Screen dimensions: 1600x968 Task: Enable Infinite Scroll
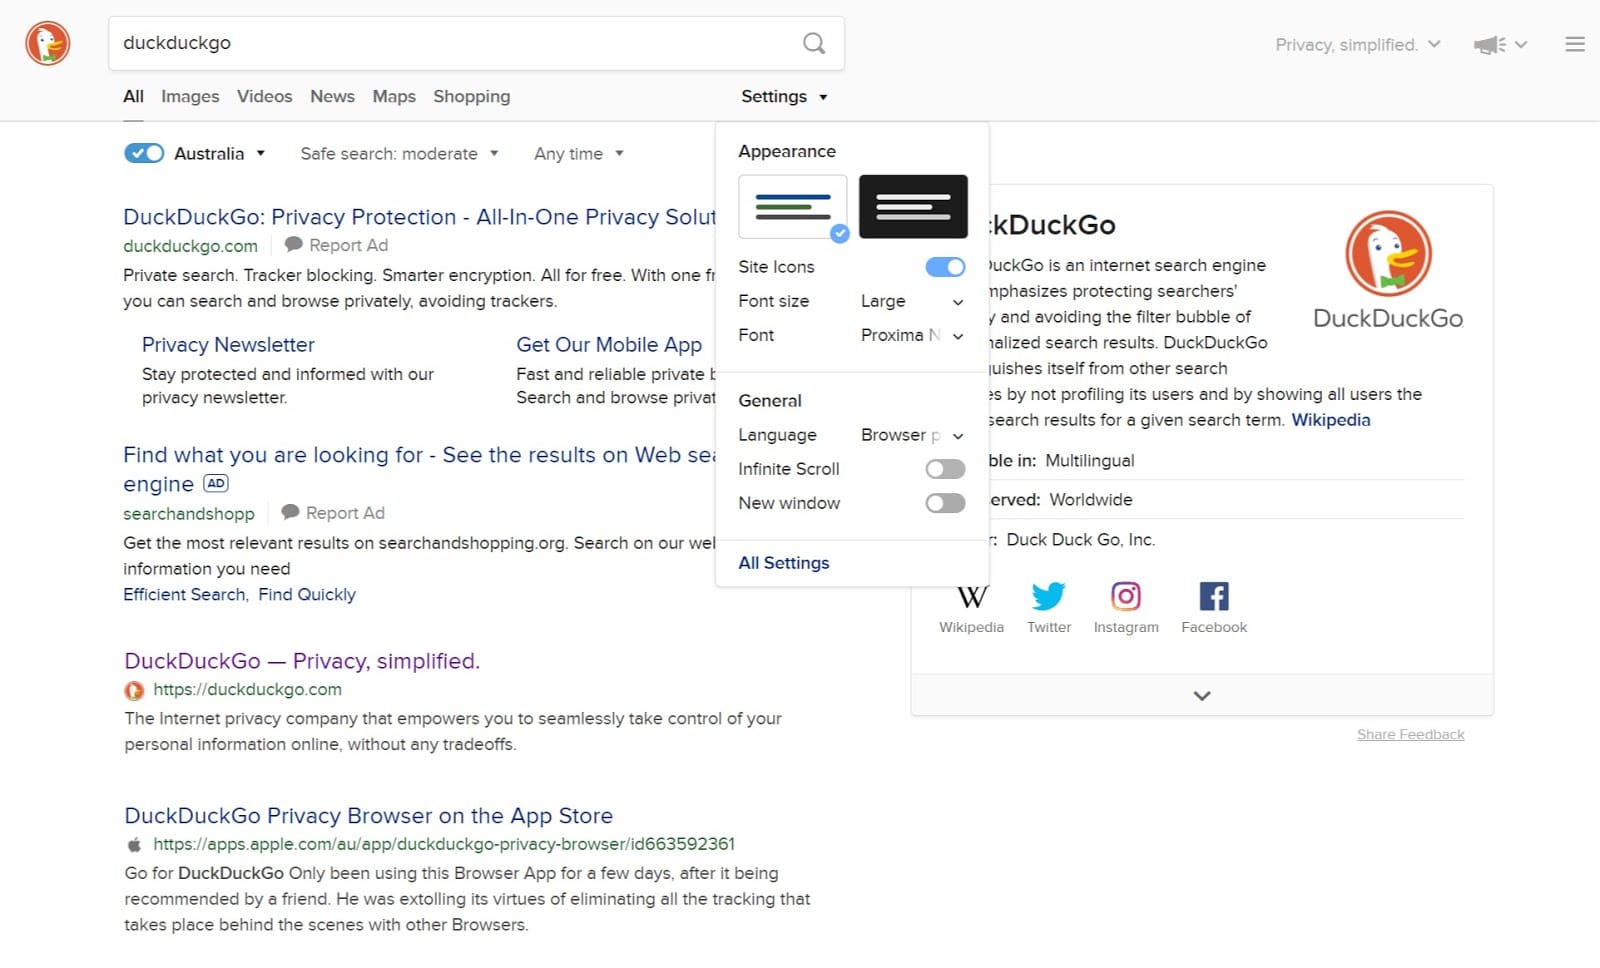[x=944, y=468]
